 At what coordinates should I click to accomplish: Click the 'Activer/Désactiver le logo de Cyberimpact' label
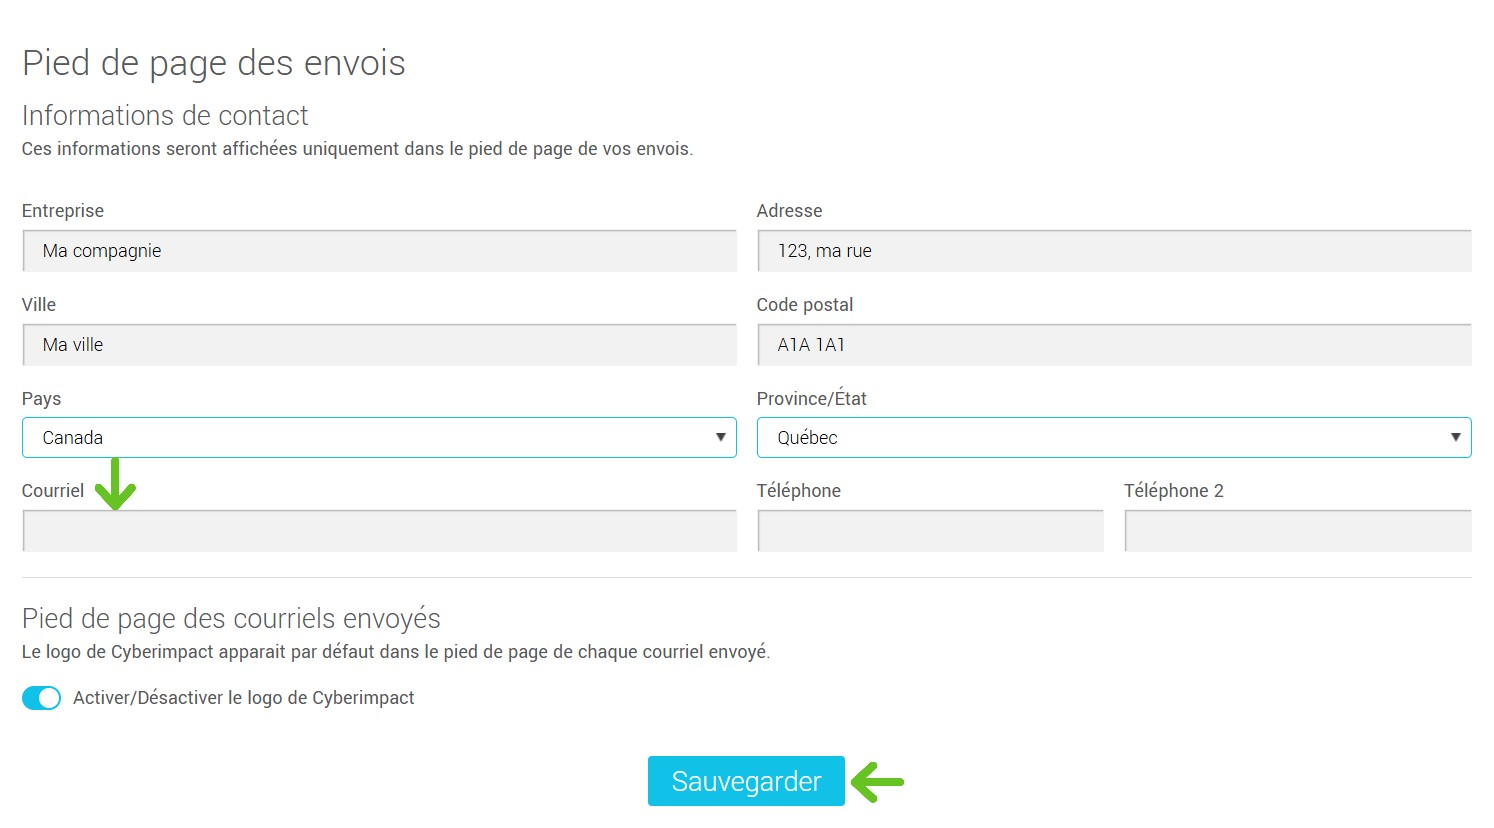pos(243,698)
